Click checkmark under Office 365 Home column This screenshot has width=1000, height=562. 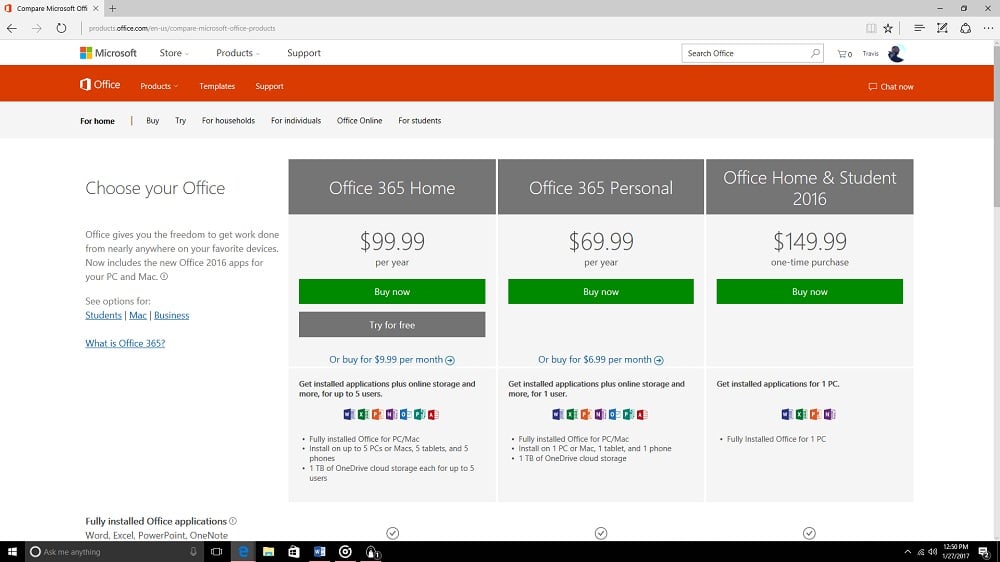(x=392, y=533)
